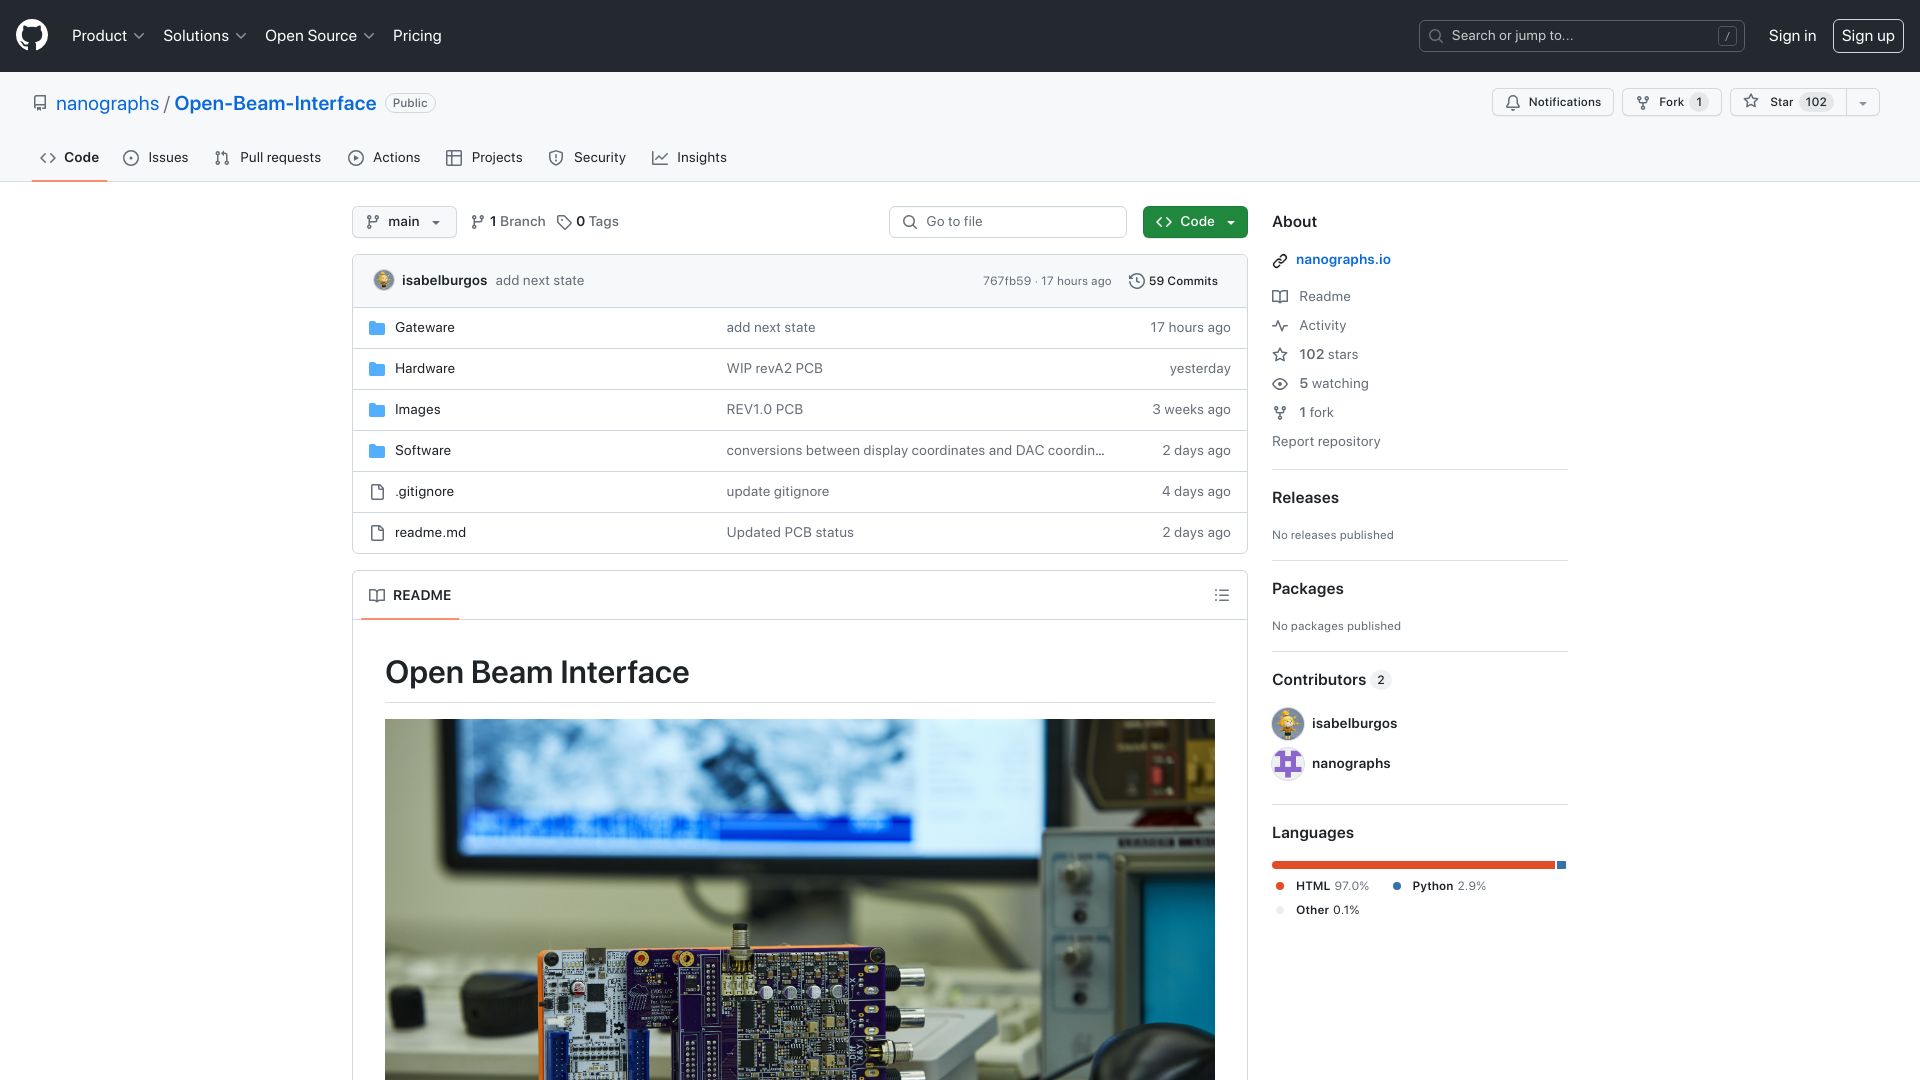Open the nanographs owner link
This screenshot has height=1080, width=1920.
coord(107,104)
